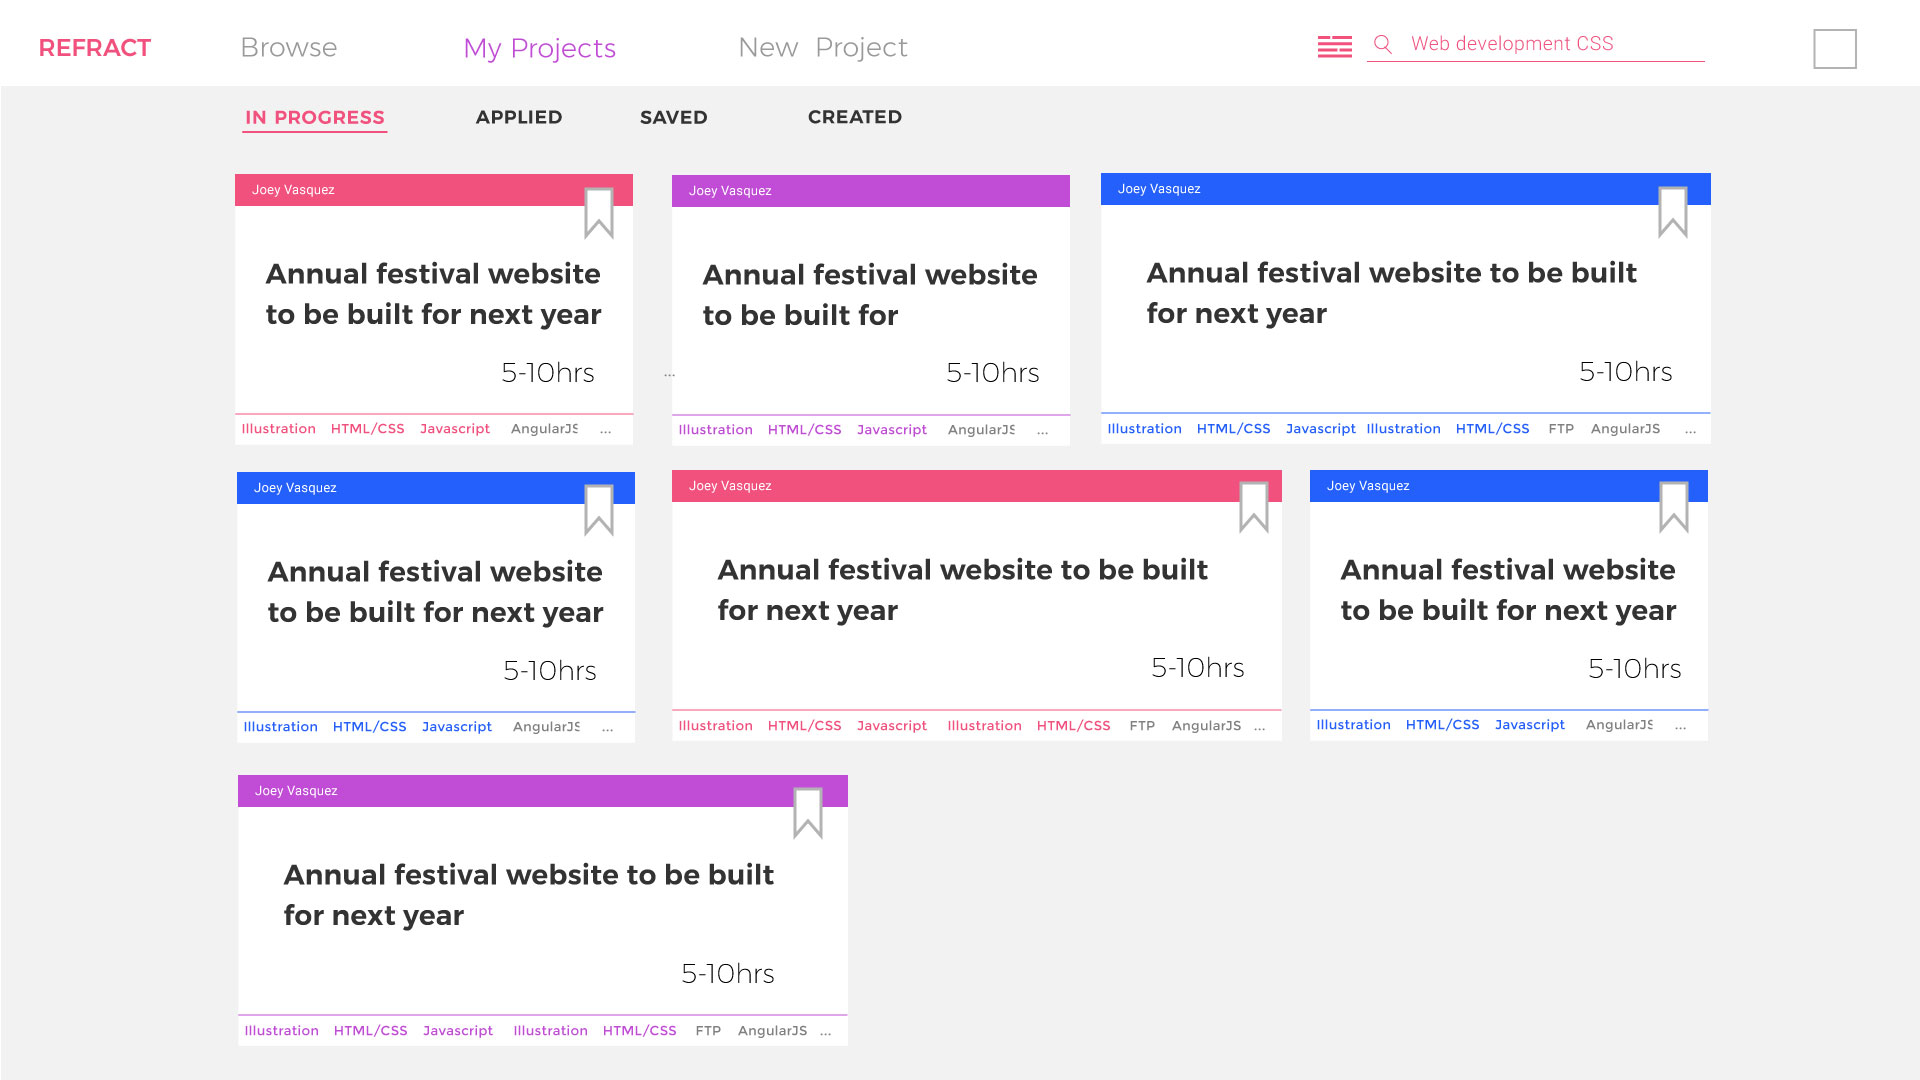Click New Project link
This screenshot has width=1920, height=1080.
coord(822,47)
